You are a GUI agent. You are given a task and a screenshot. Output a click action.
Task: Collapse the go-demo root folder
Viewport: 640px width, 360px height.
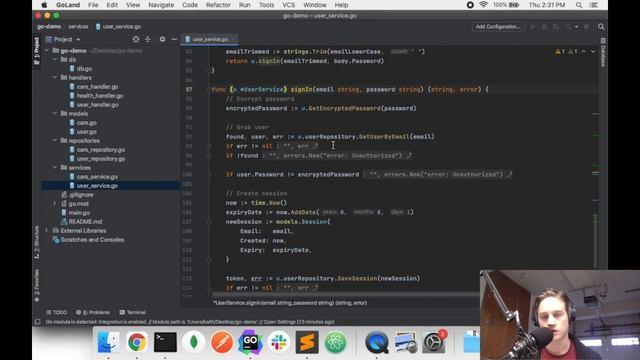pos(47,51)
